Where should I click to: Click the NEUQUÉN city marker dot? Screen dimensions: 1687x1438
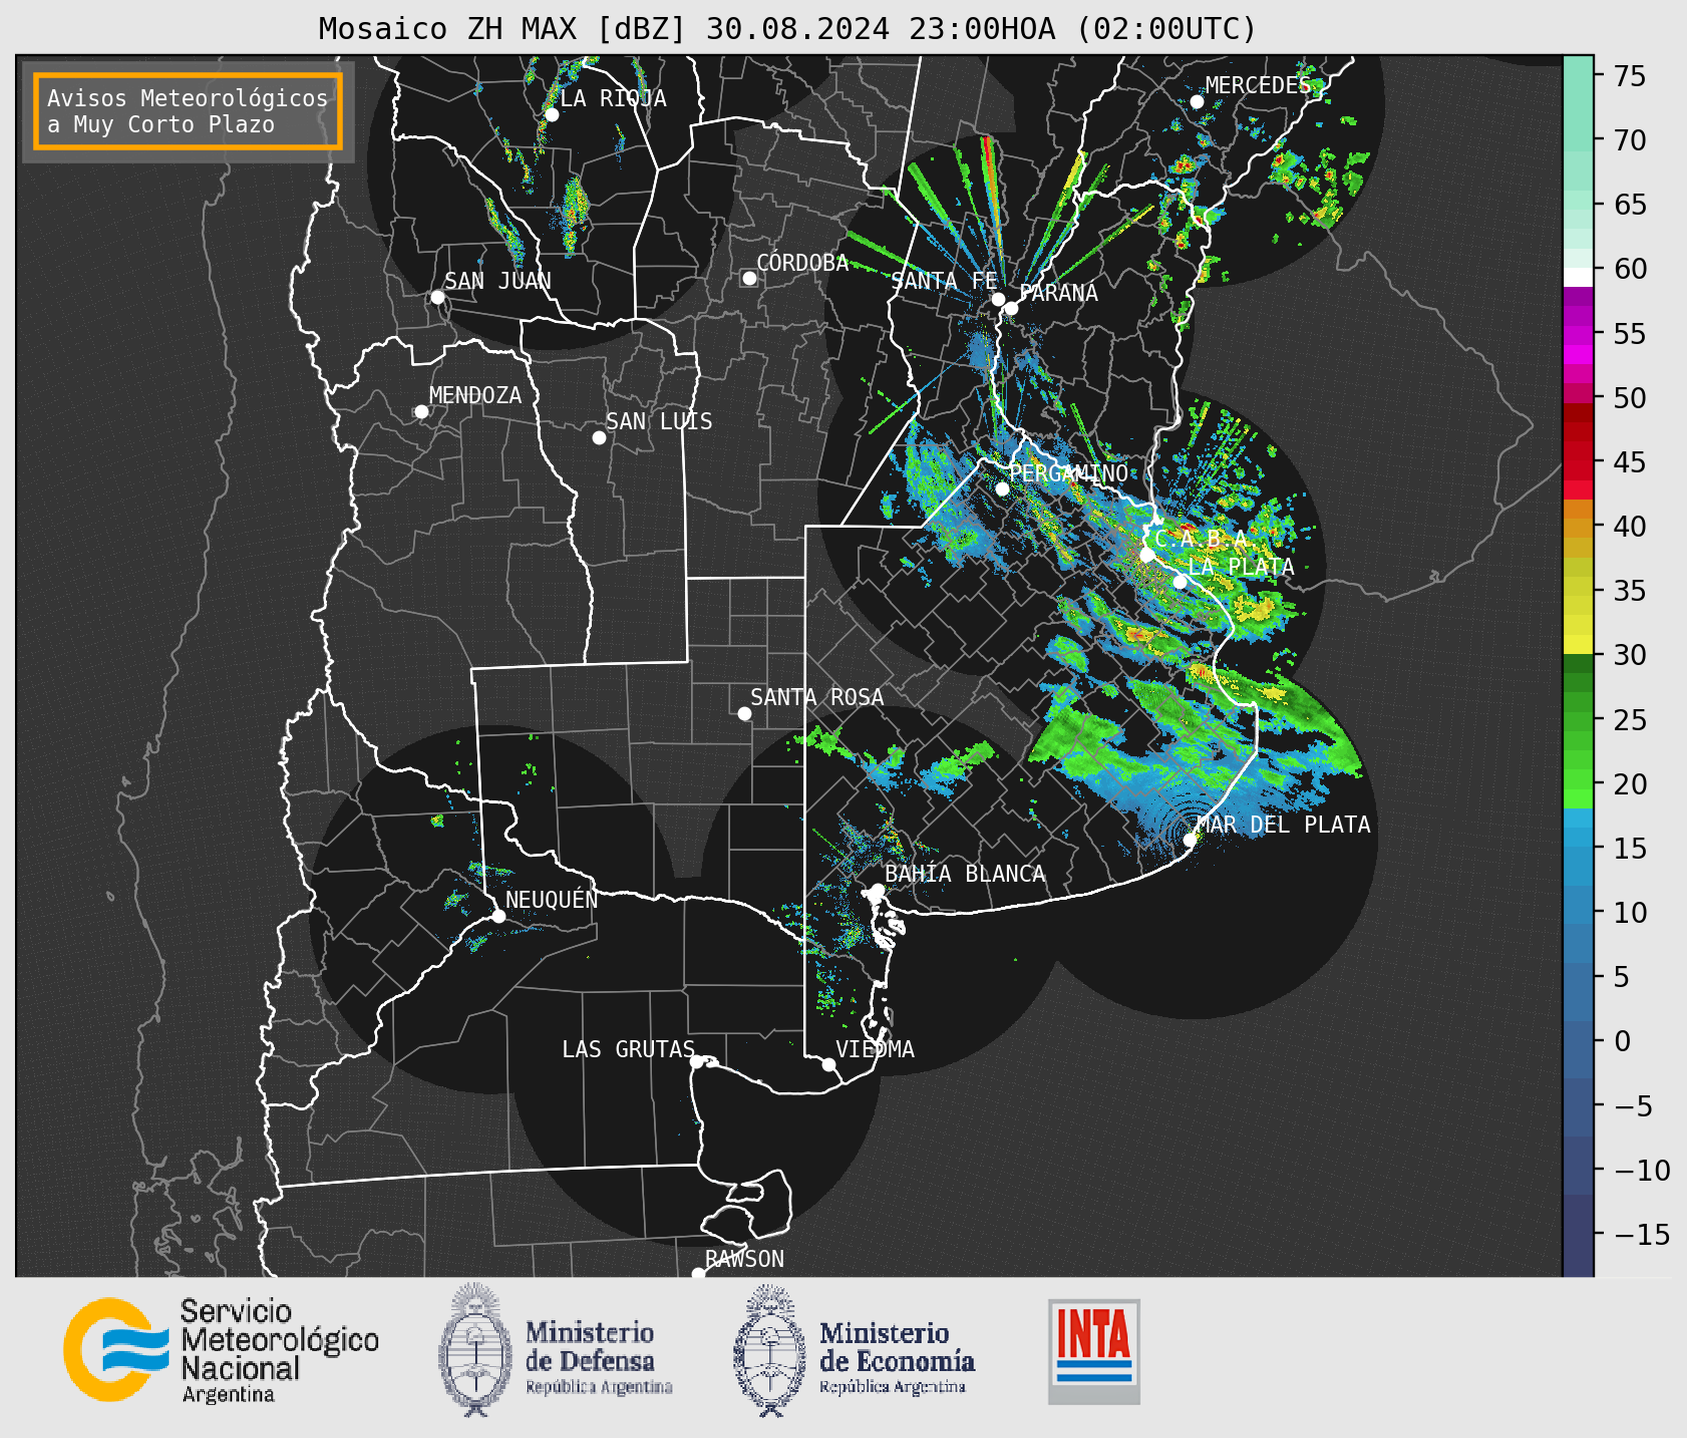(498, 916)
